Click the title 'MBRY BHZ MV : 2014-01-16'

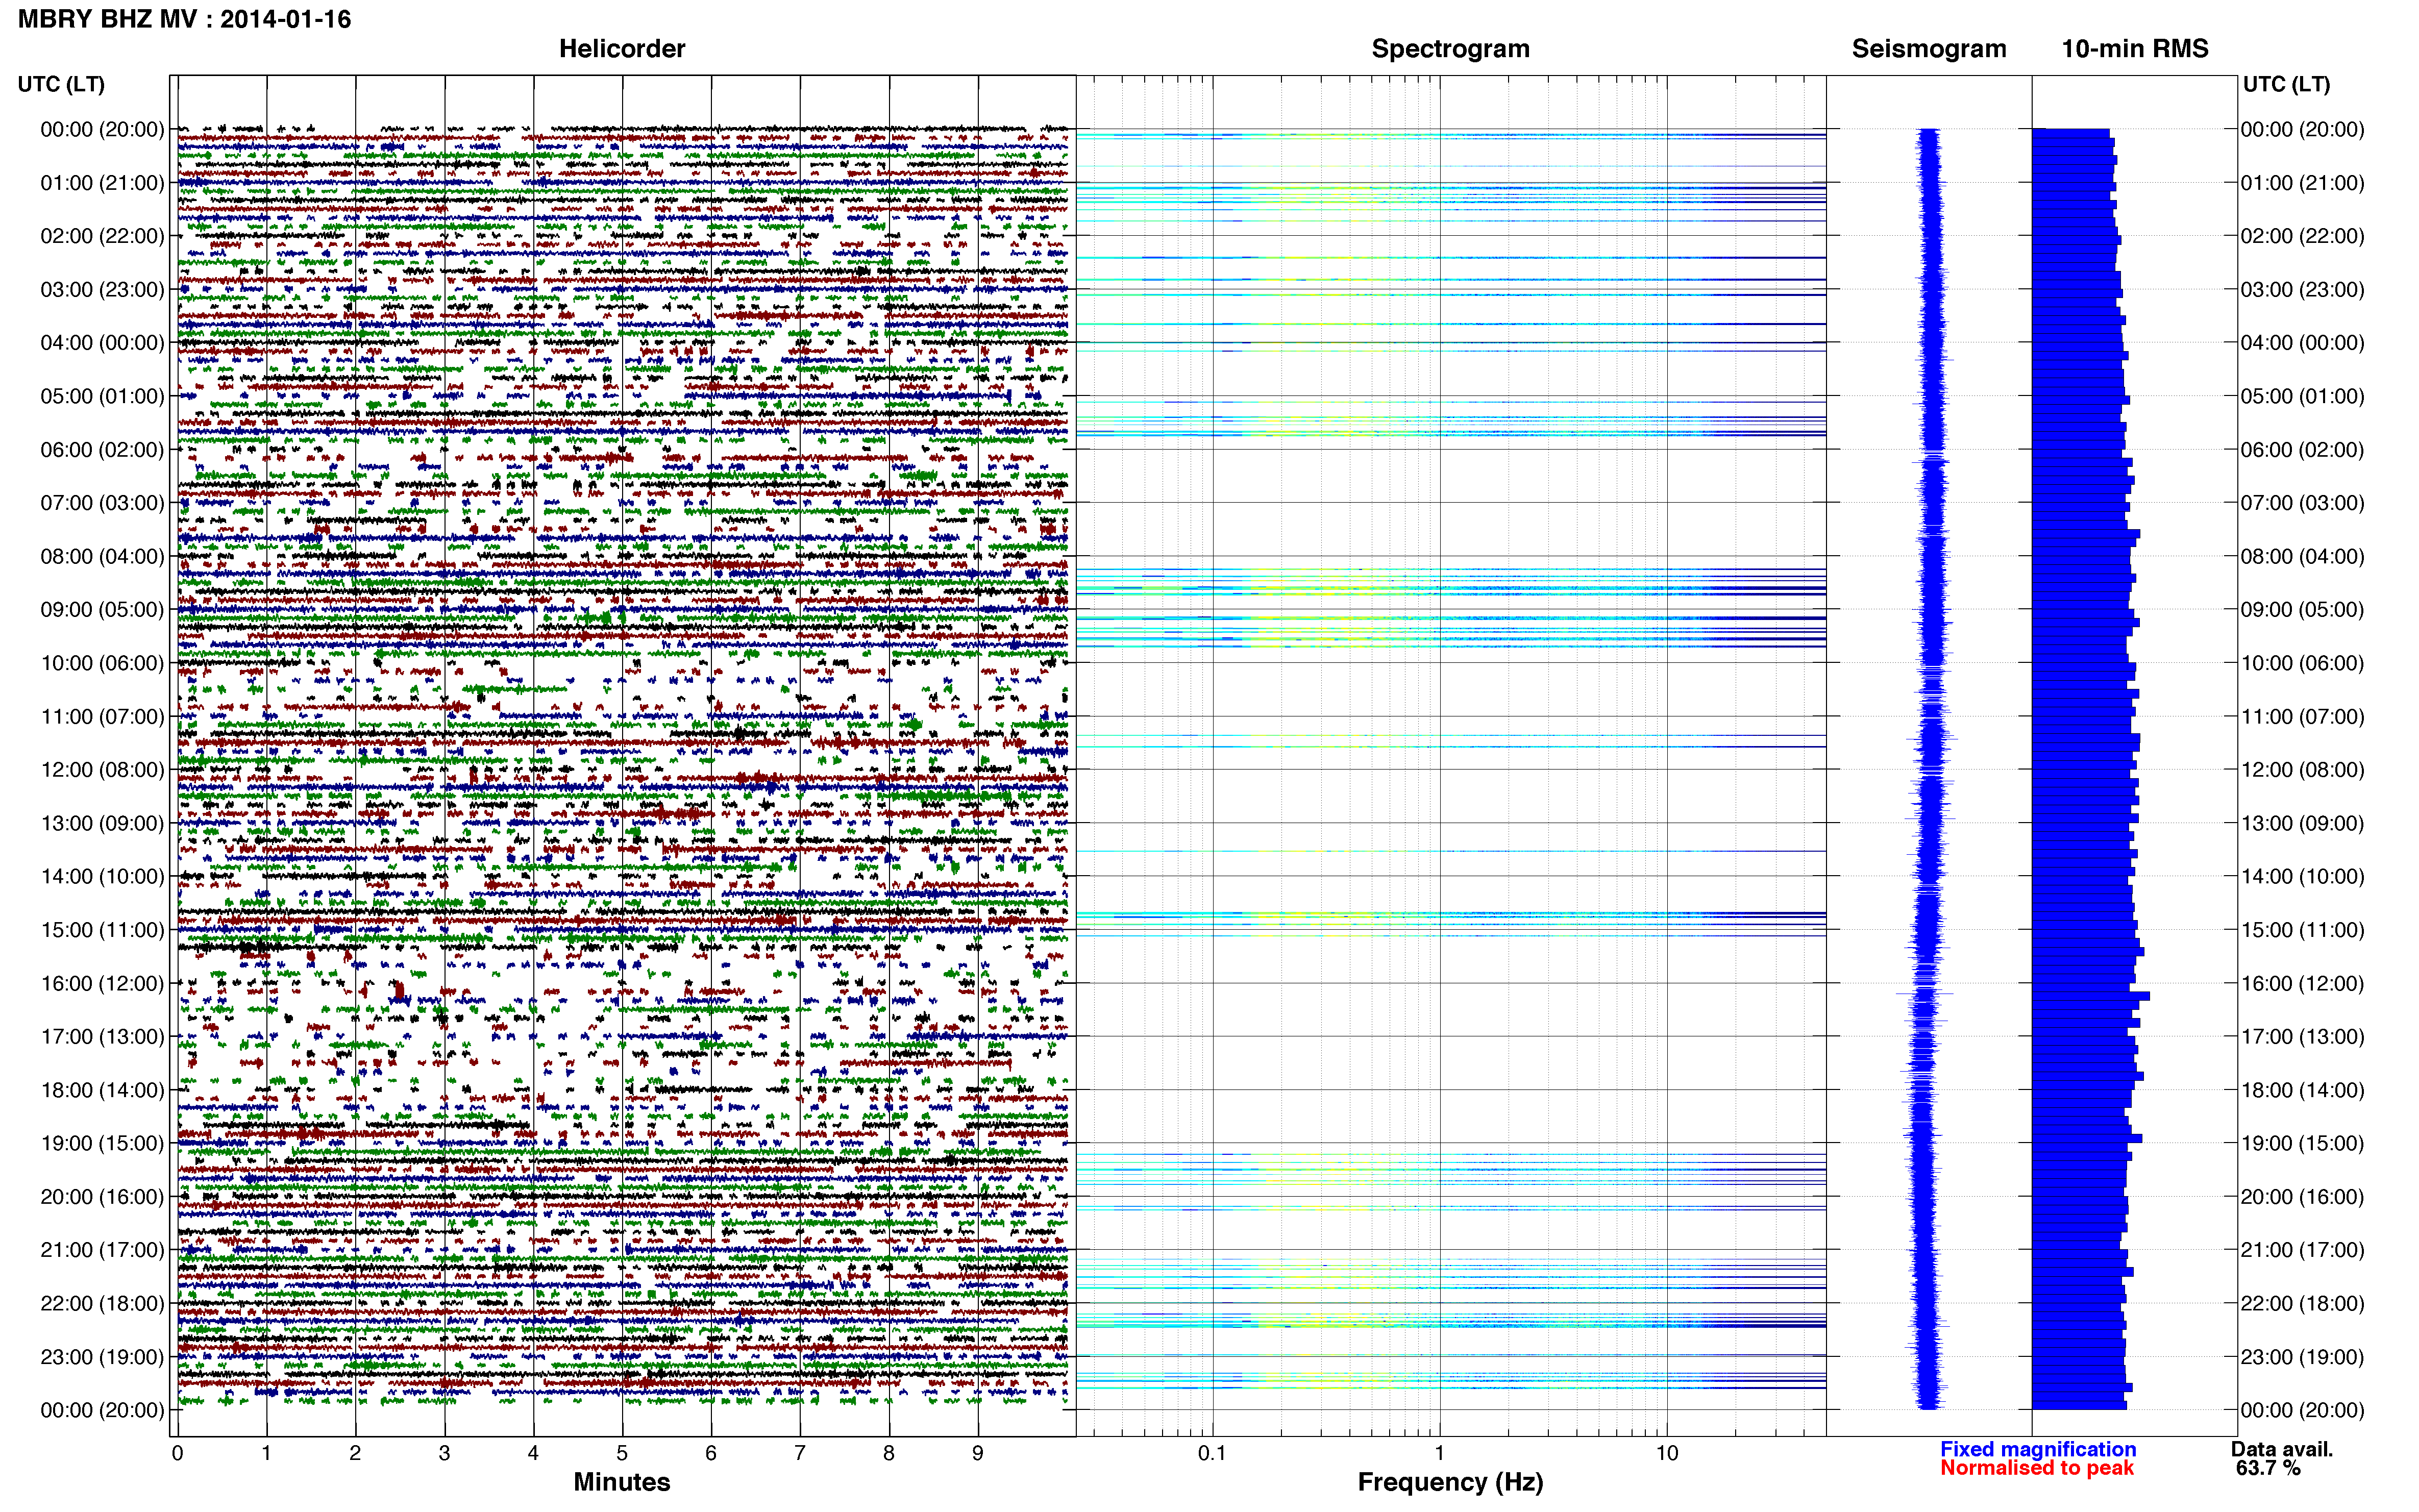[184, 19]
